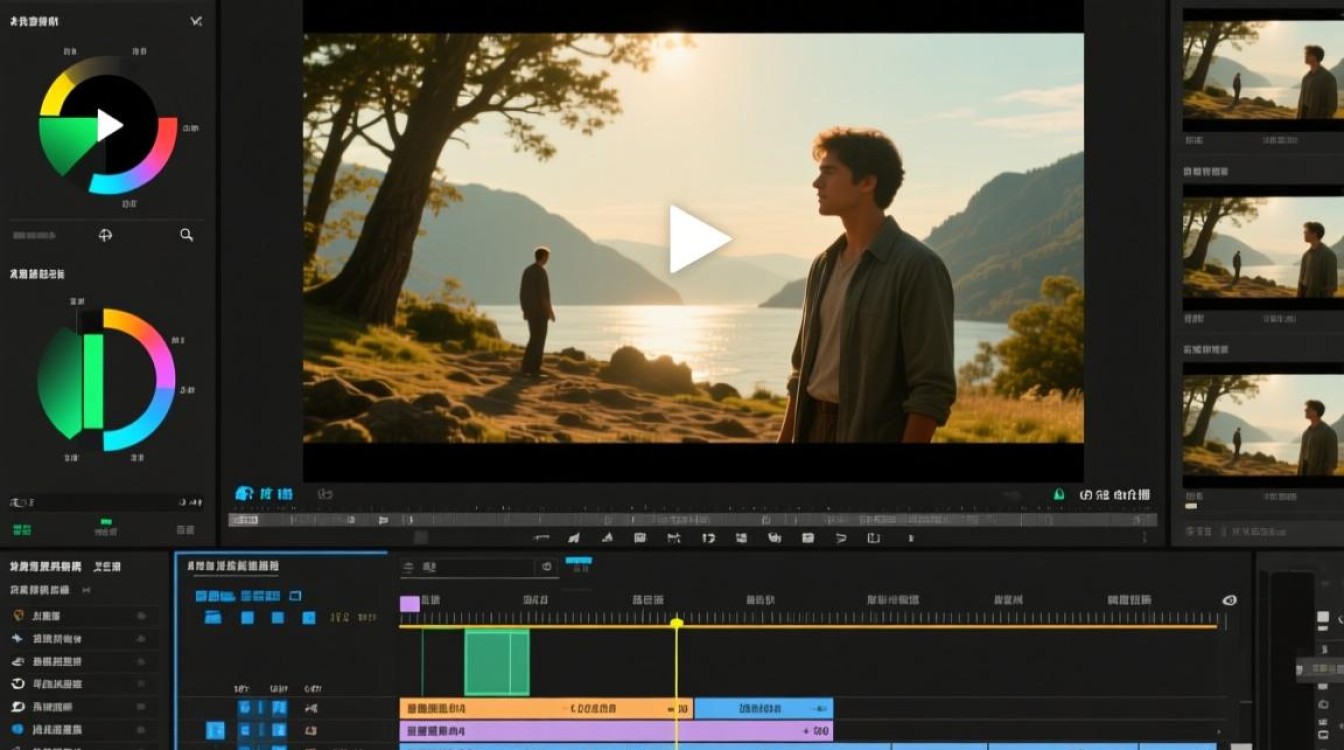This screenshot has width=1344, height=750.
Task: Open the first tab of the lower-left panel
Action: click(x=46, y=567)
